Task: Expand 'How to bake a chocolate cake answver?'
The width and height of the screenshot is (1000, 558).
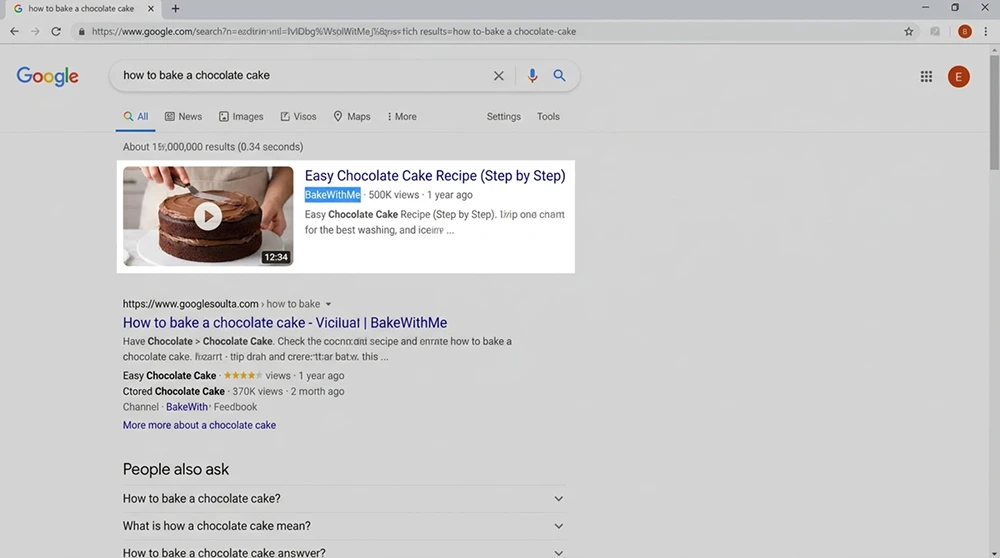Action: click(x=344, y=552)
